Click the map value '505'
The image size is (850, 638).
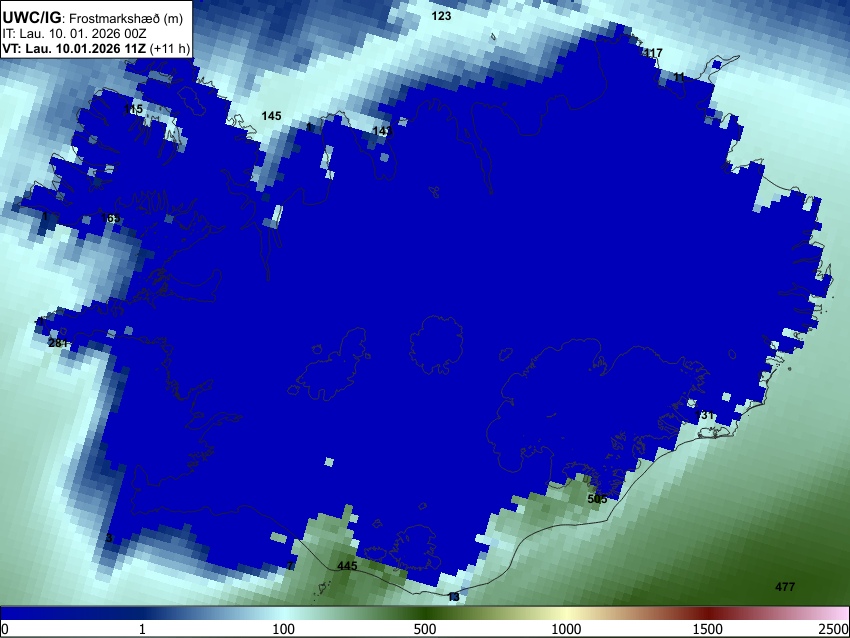(597, 499)
